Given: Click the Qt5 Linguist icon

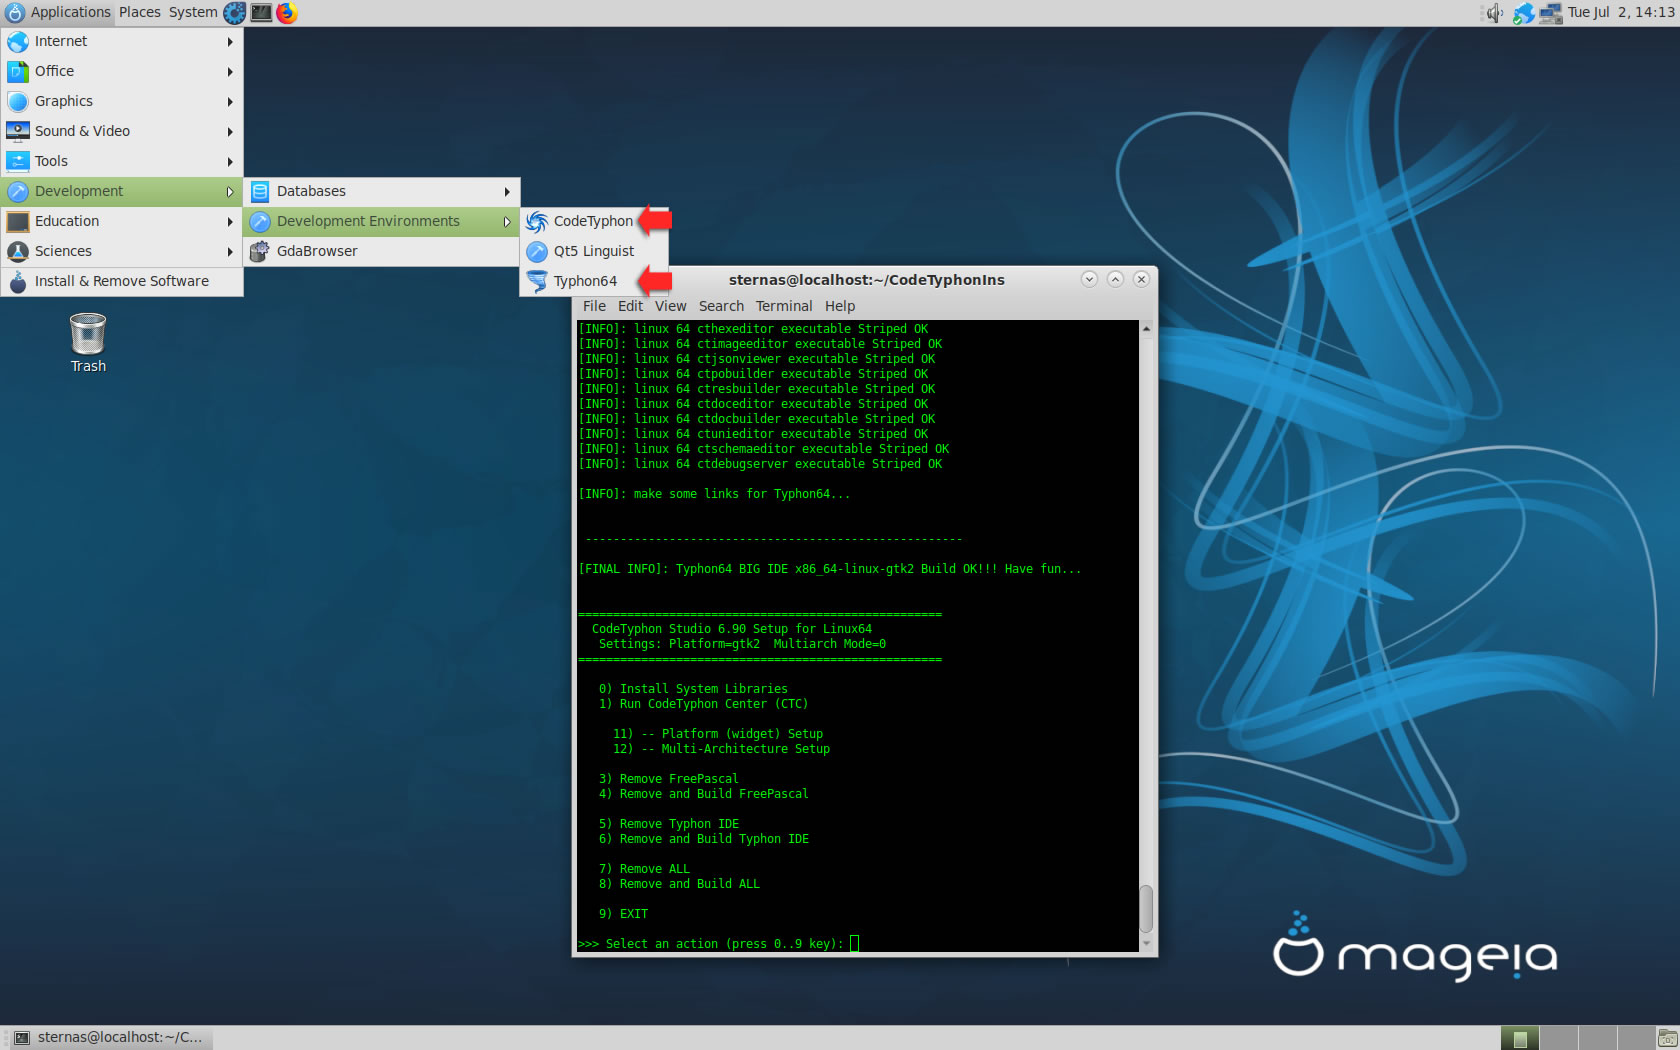Looking at the screenshot, I should click(x=537, y=251).
